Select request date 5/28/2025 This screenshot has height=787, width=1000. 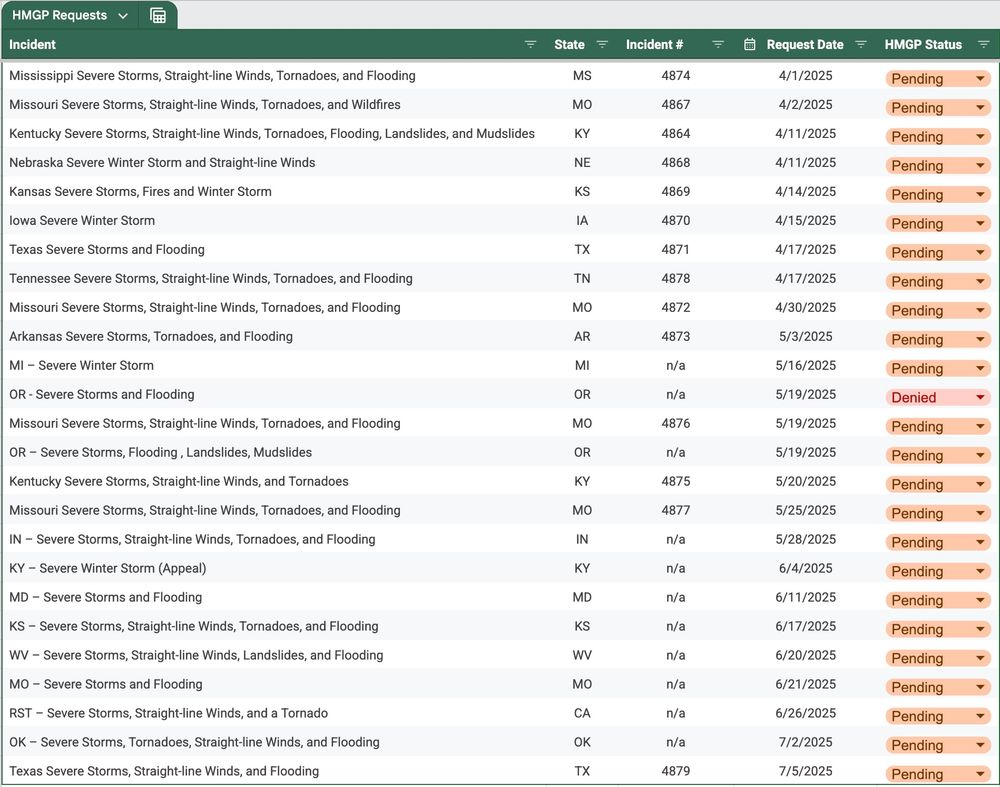click(x=805, y=540)
